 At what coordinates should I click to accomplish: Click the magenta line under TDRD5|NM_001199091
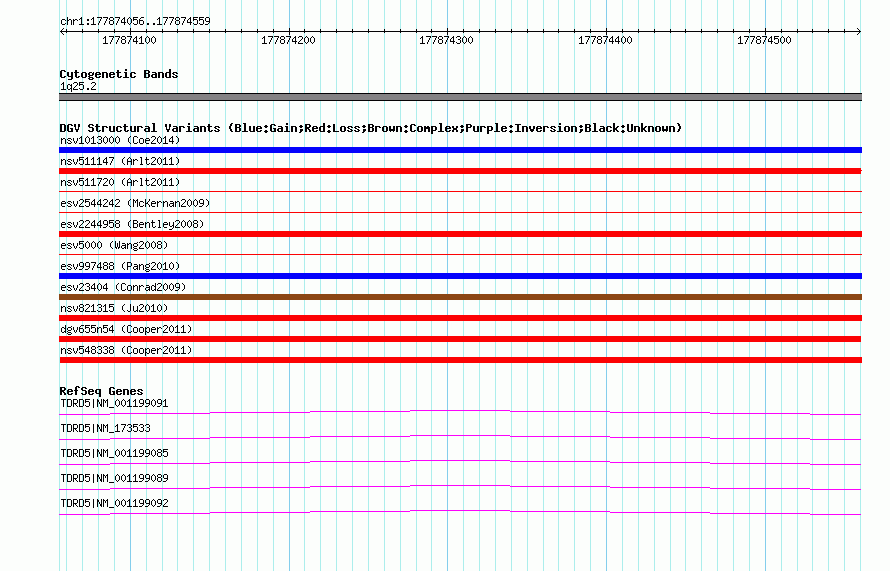460,412
